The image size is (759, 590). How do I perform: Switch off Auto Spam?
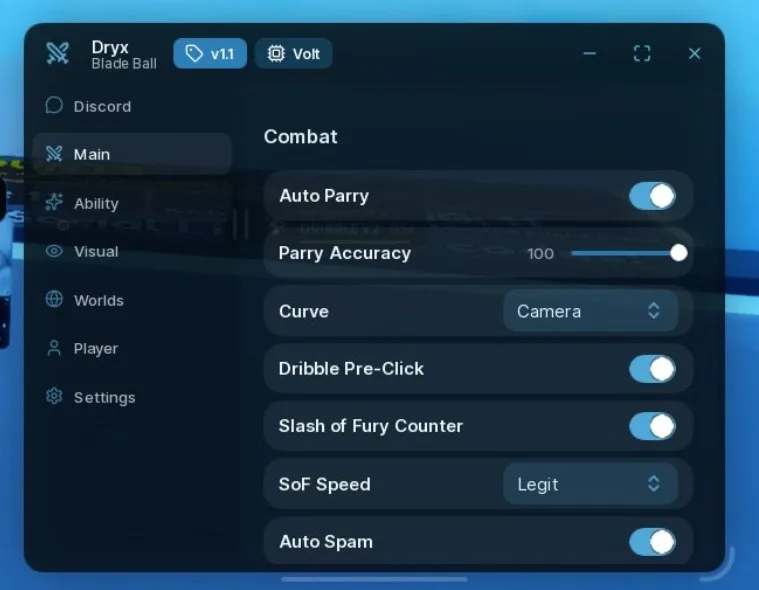coord(653,542)
